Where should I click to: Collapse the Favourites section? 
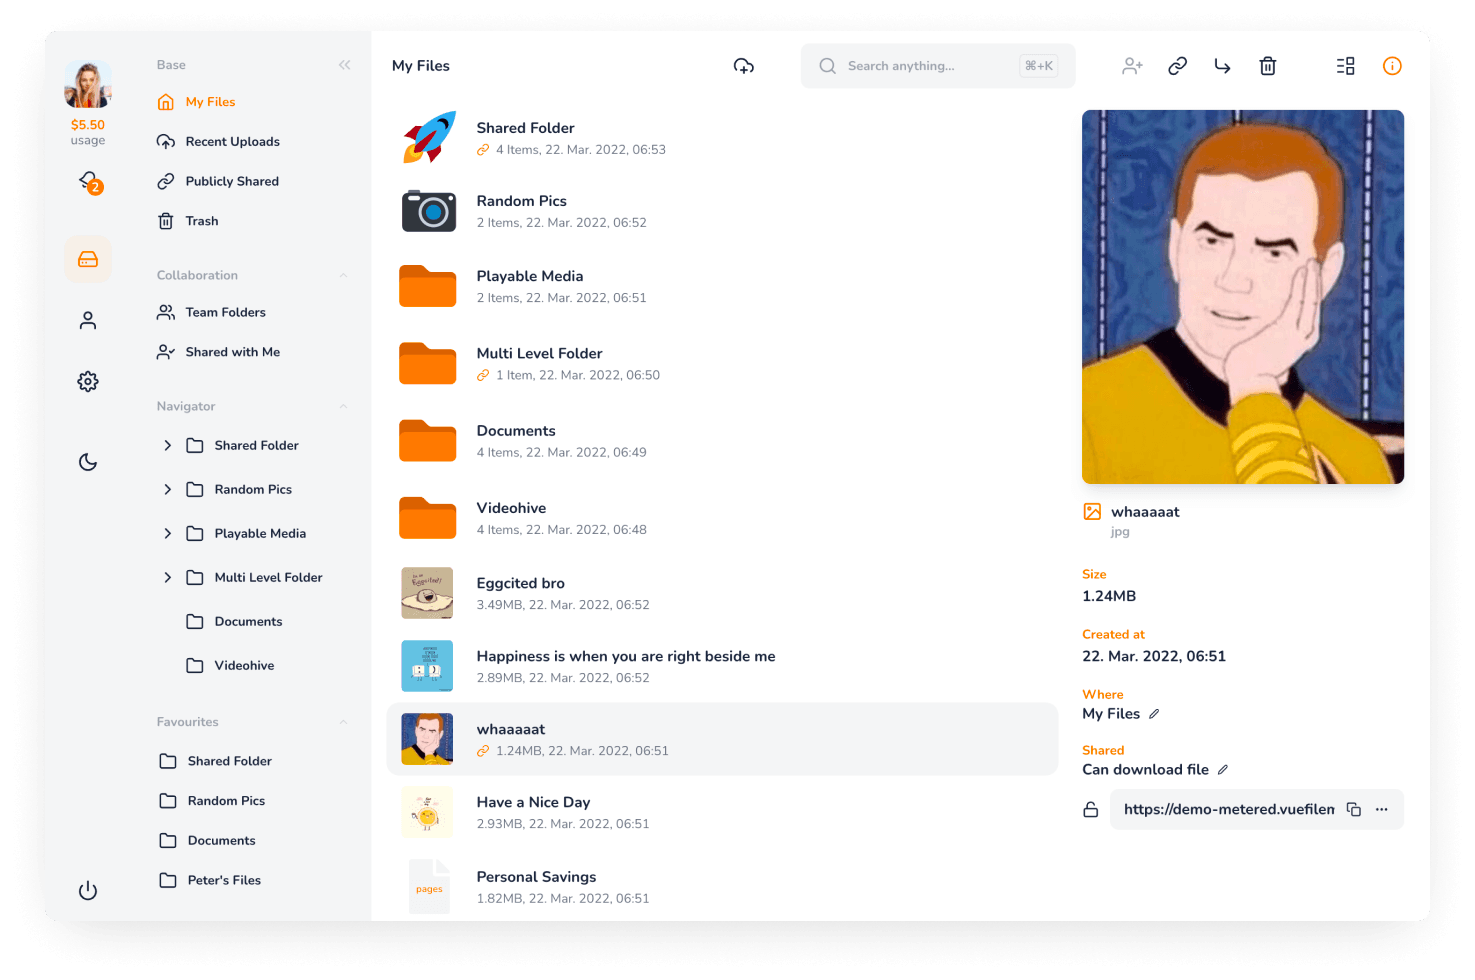pos(343,722)
